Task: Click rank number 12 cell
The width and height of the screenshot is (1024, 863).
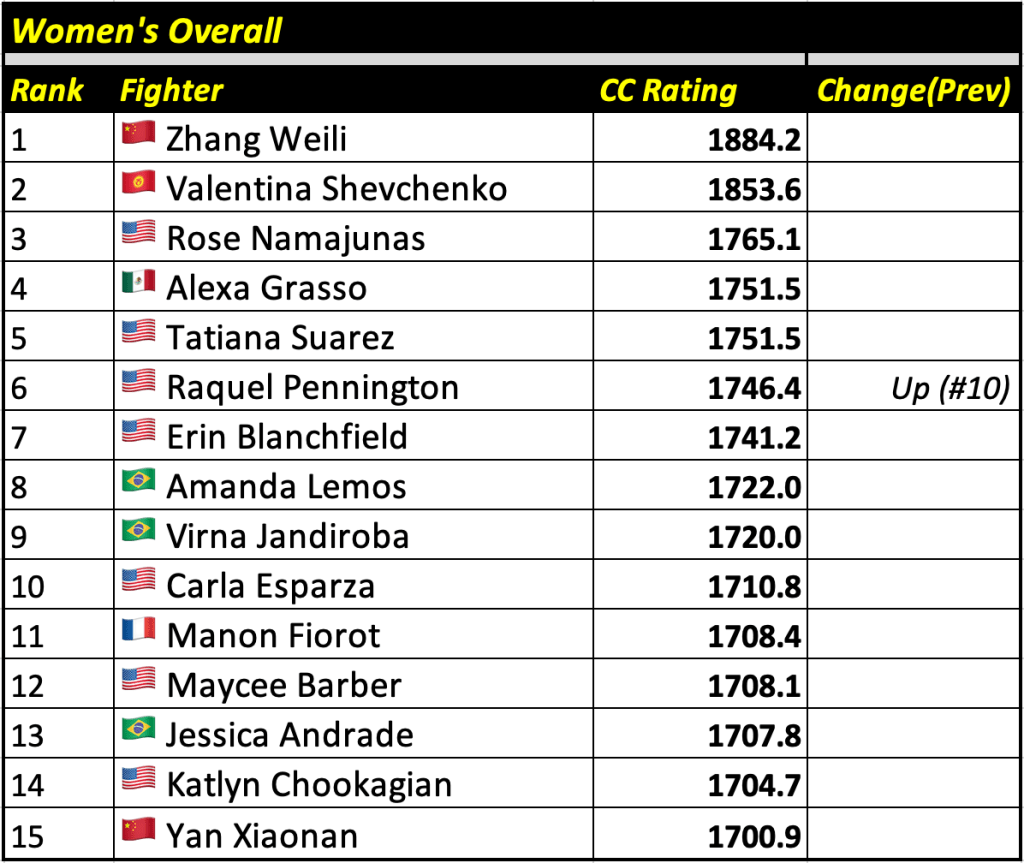Action: pyautogui.click(x=28, y=686)
